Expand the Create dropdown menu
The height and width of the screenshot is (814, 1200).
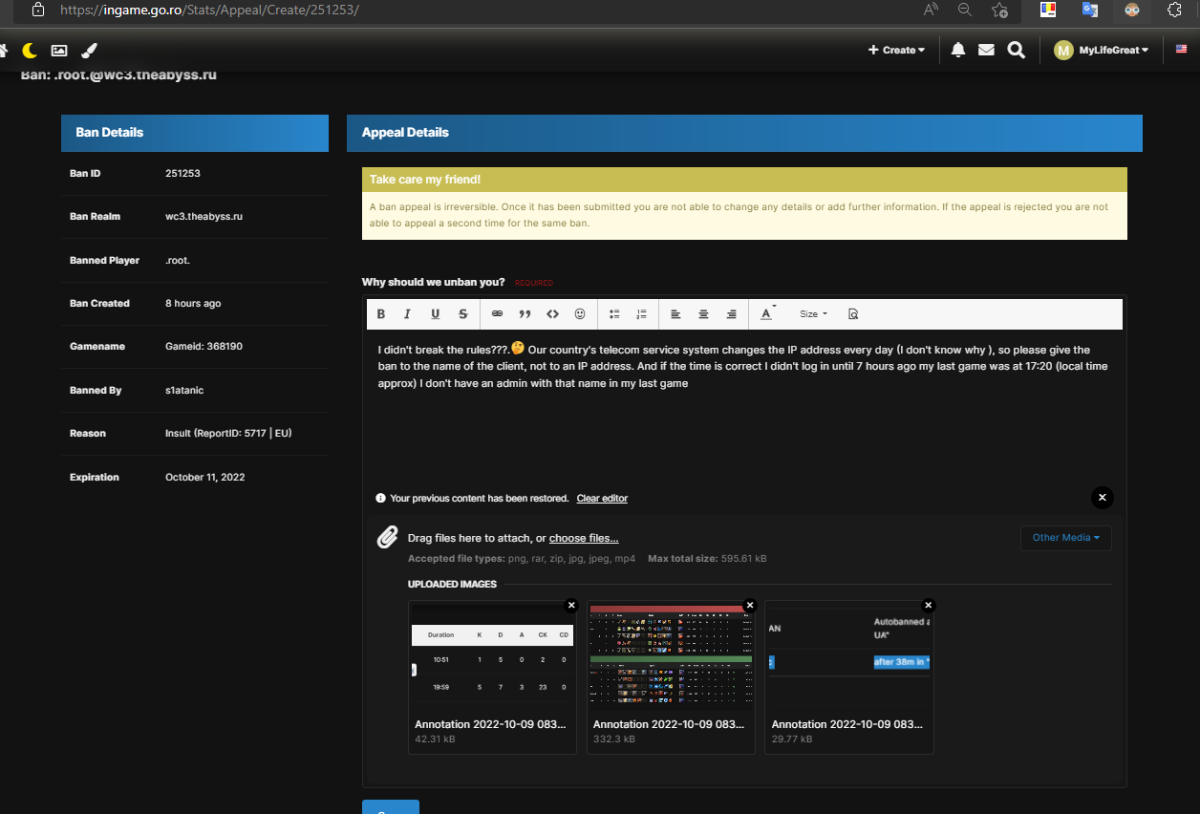pyautogui.click(x=896, y=50)
